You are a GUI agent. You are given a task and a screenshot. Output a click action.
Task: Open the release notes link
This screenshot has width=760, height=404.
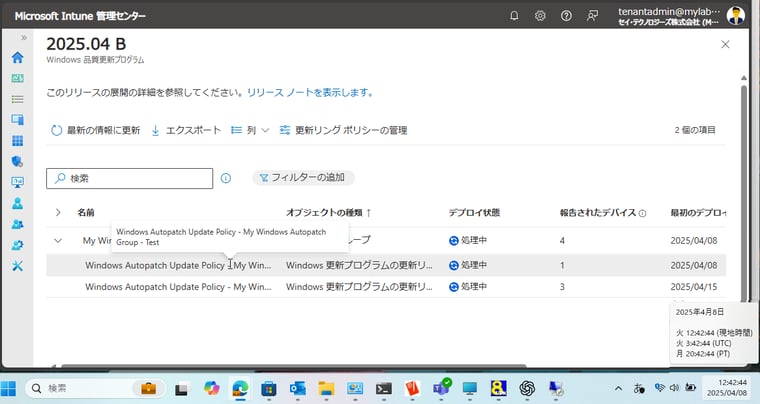point(311,93)
